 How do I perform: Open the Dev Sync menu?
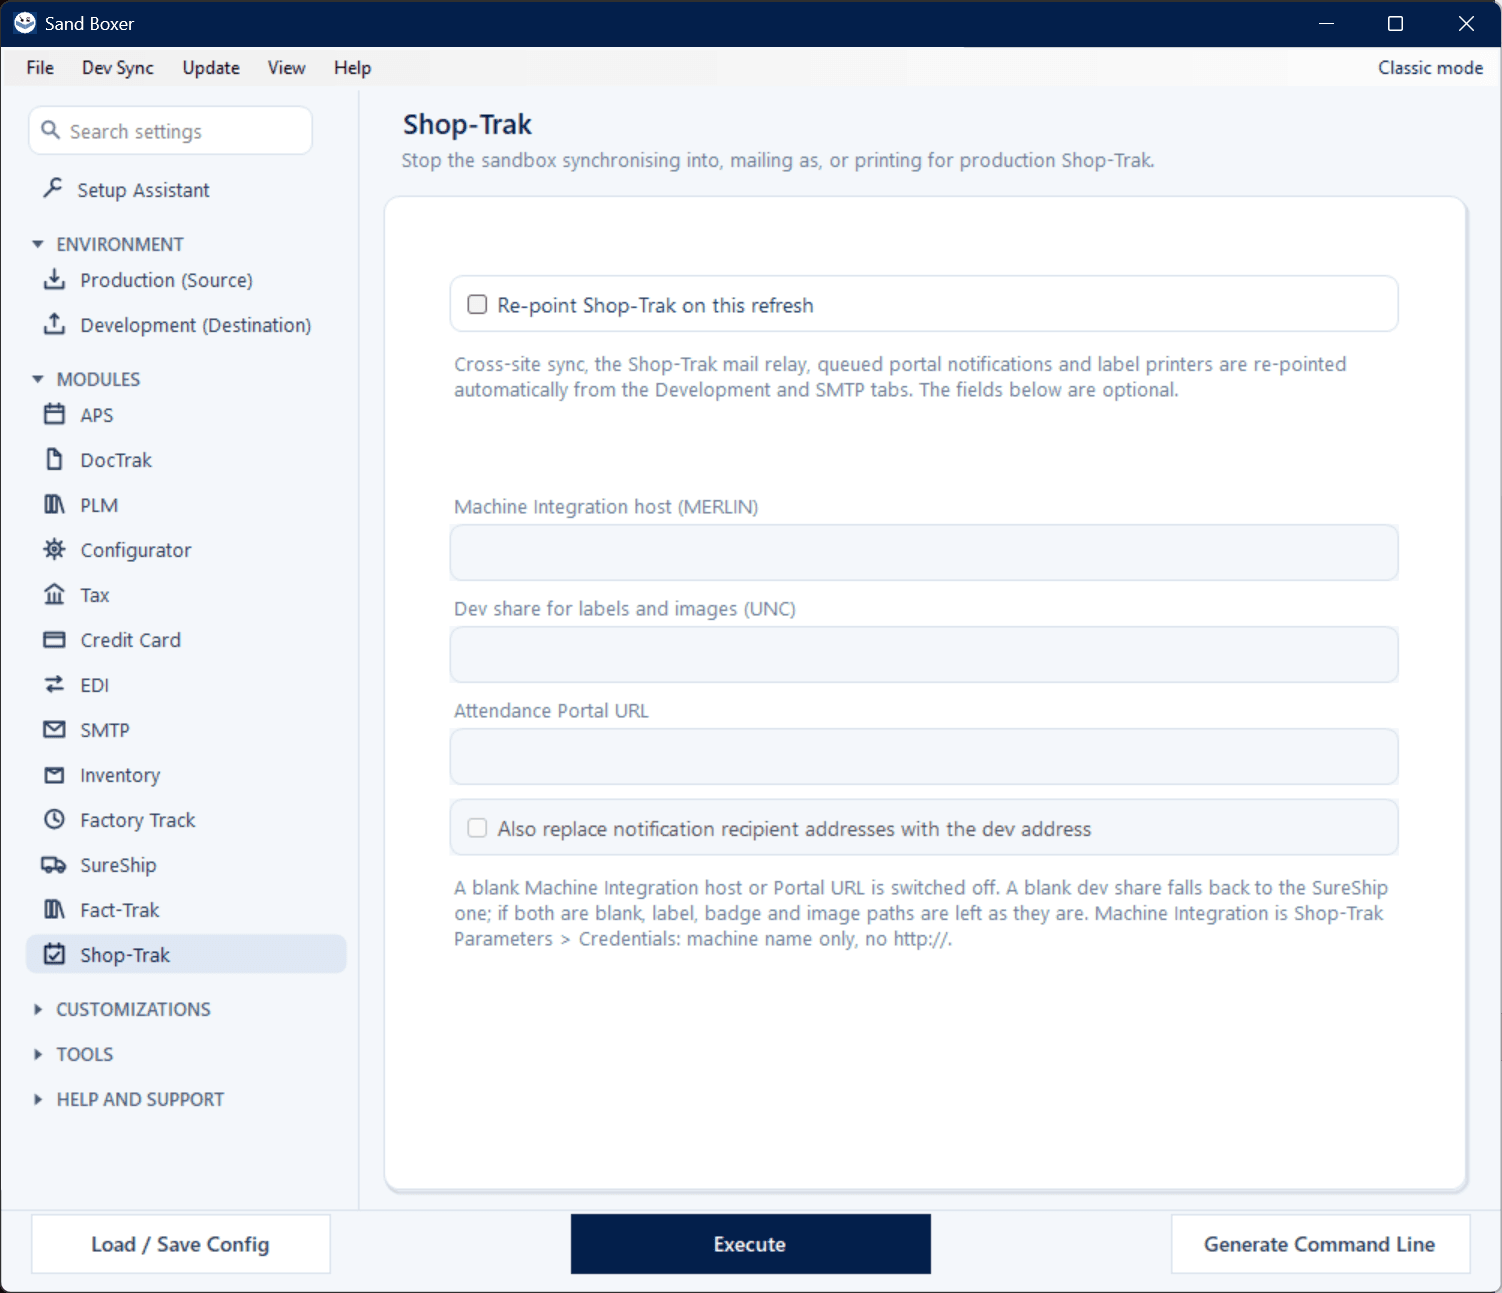[x=118, y=67]
